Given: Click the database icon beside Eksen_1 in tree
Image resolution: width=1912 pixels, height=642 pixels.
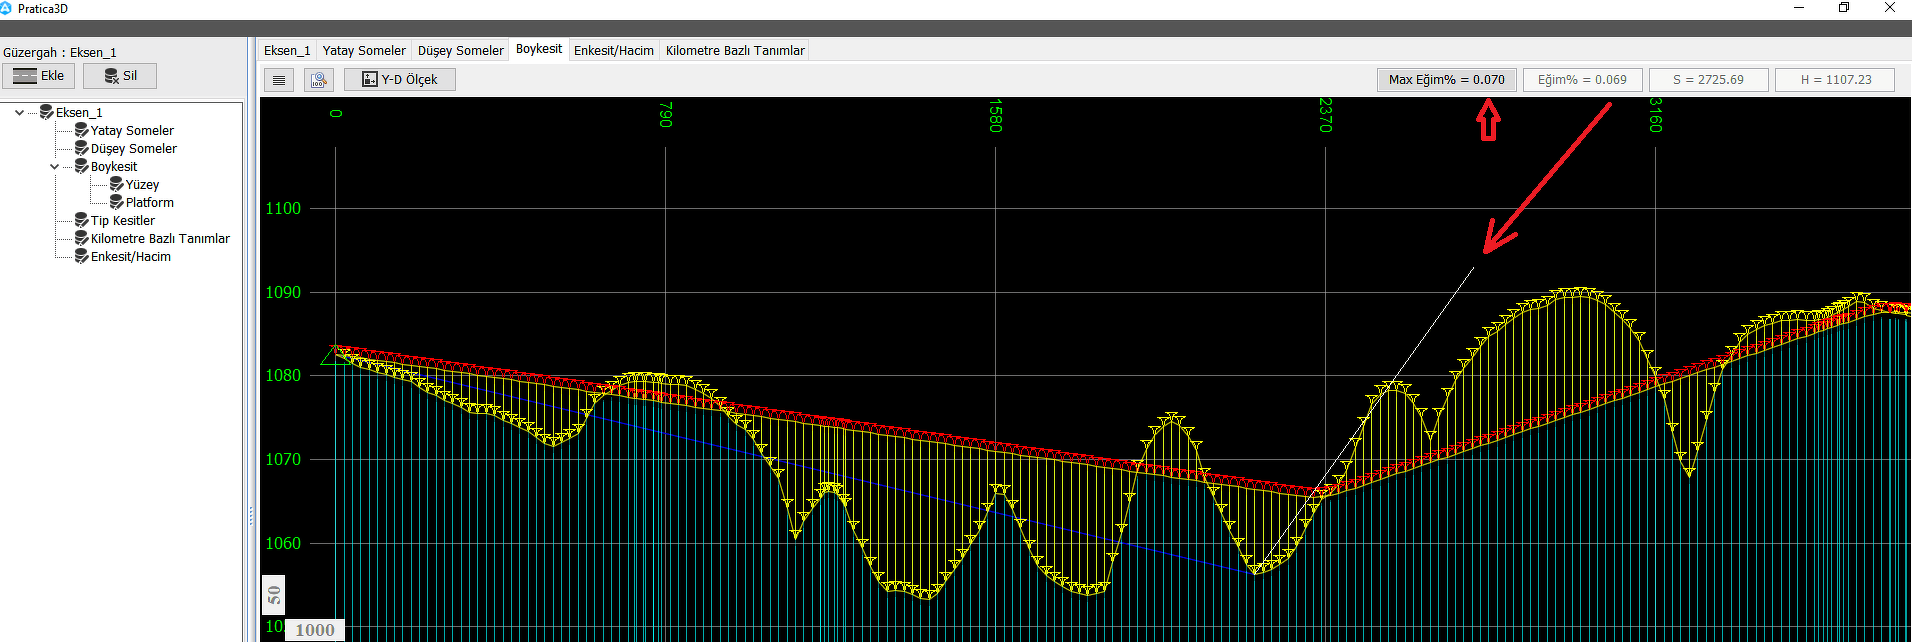Looking at the screenshot, I should pyautogui.click(x=46, y=113).
